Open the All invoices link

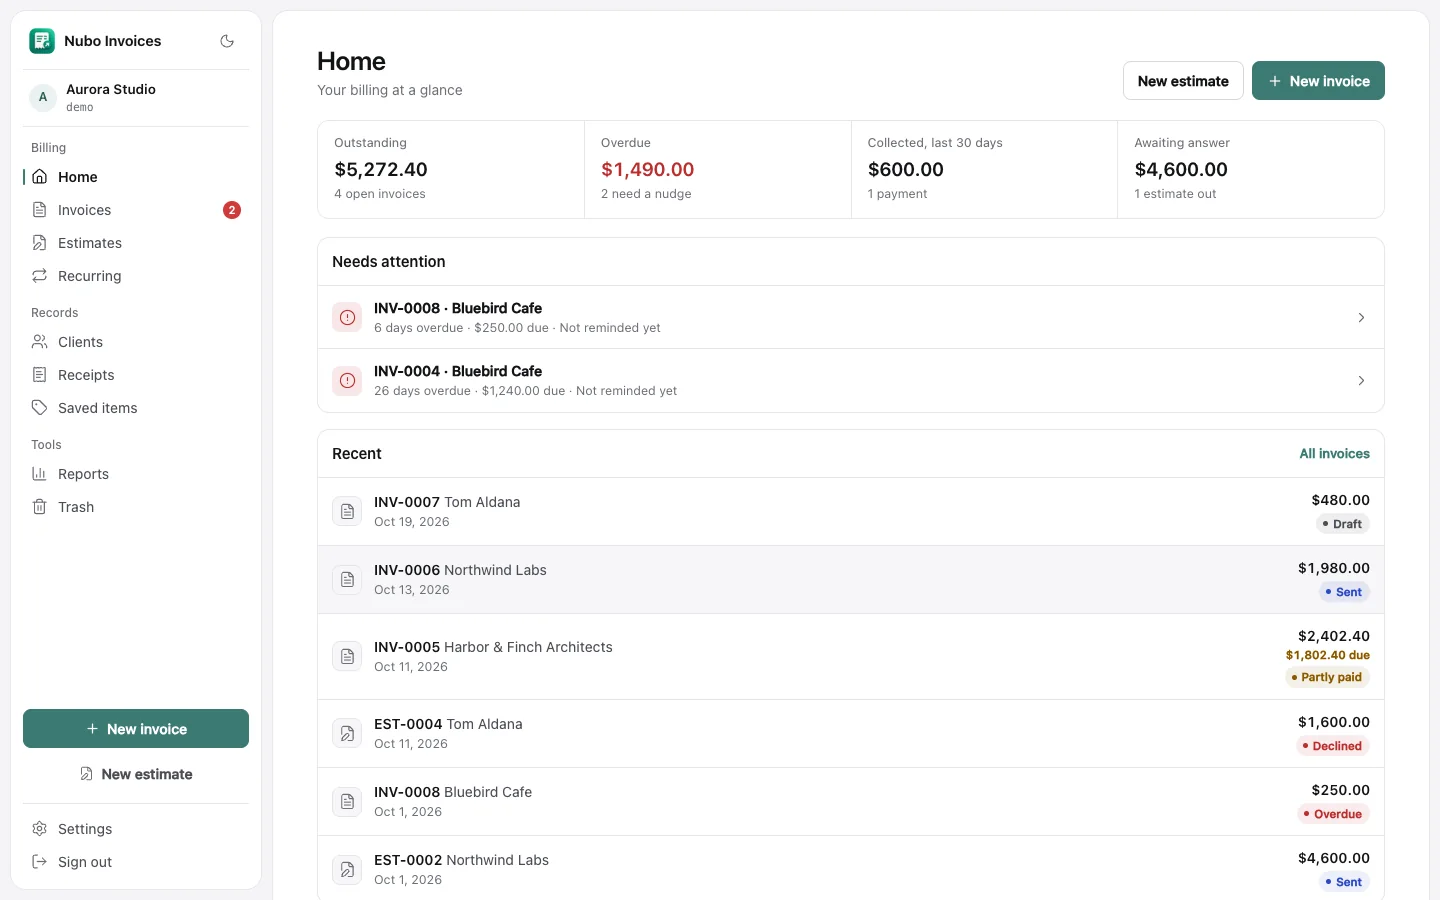coord(1334,454)
